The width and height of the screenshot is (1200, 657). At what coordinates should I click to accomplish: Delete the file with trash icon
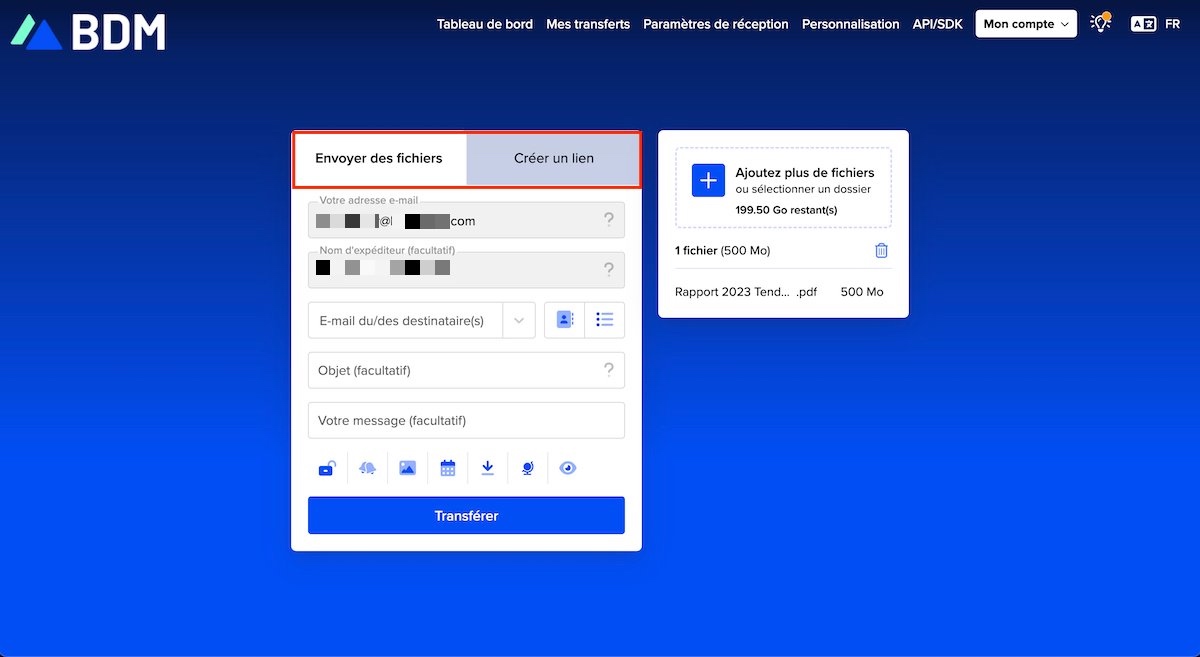(881, 251)
